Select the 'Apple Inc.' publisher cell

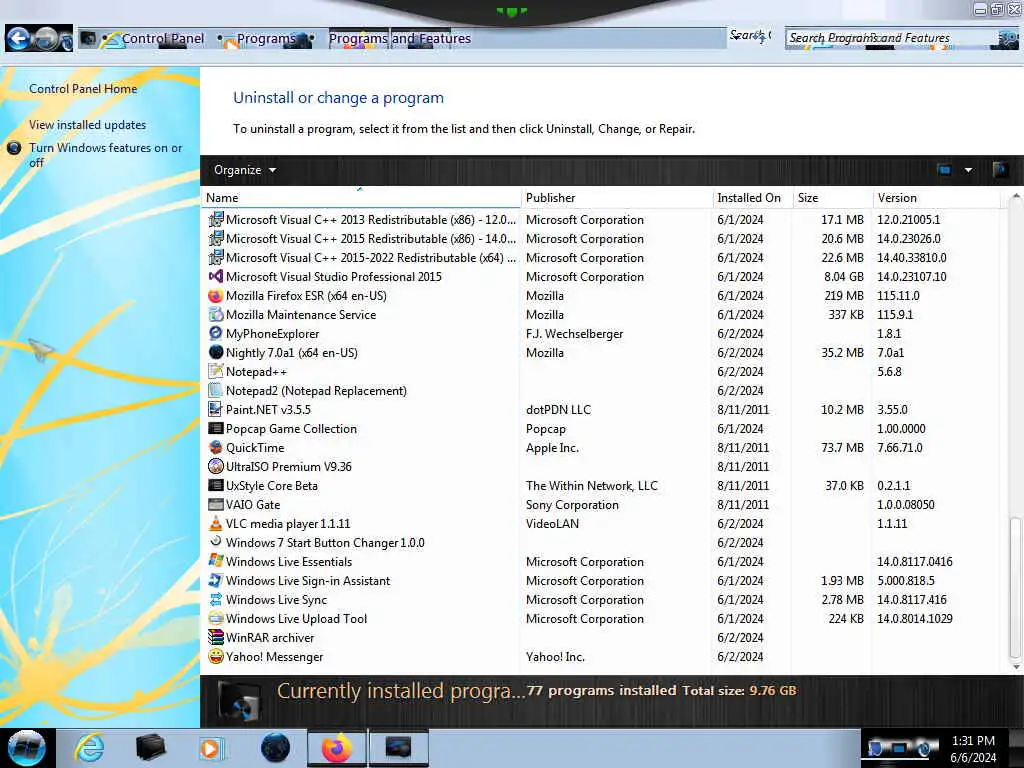[x=552, y=447]
